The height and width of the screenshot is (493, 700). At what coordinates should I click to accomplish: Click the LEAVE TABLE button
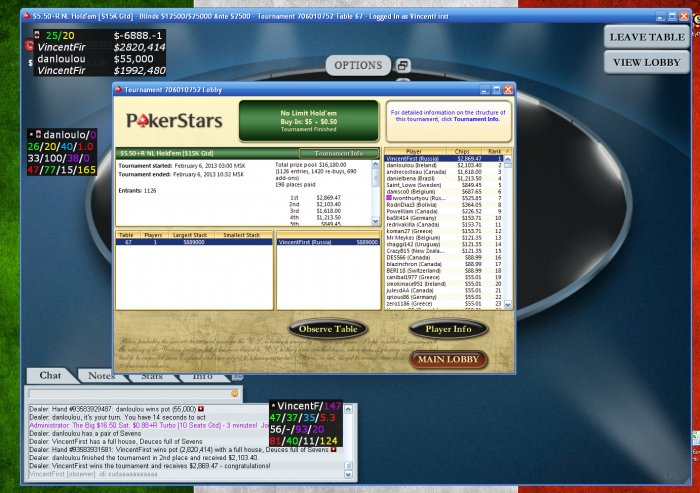point(647,37)
